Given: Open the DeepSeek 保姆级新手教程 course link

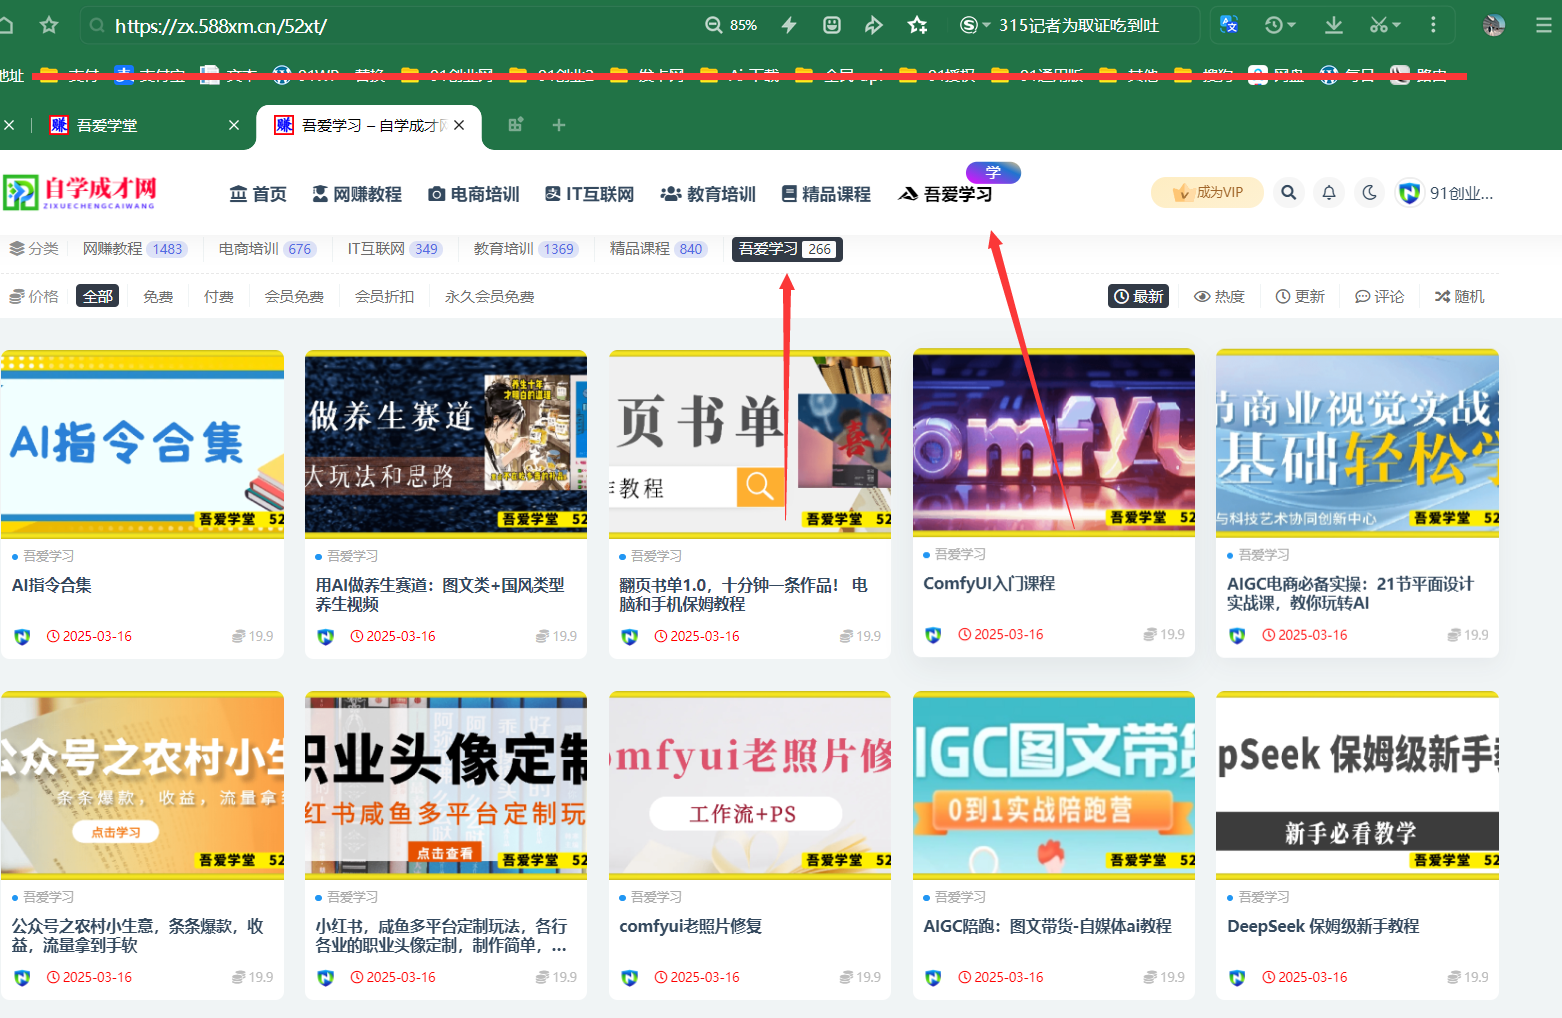Looking at the screenshot, I should pyautogui.click(x=1322, y=926).
